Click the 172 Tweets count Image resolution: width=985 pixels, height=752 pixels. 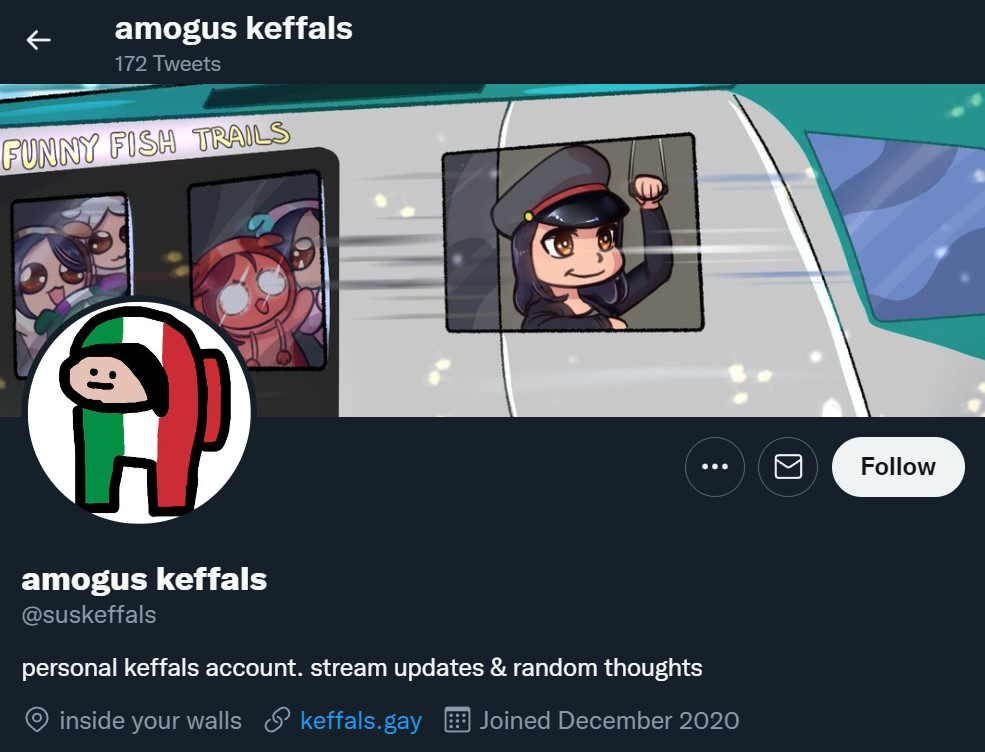pyautogui.click(x=168, y=63)
